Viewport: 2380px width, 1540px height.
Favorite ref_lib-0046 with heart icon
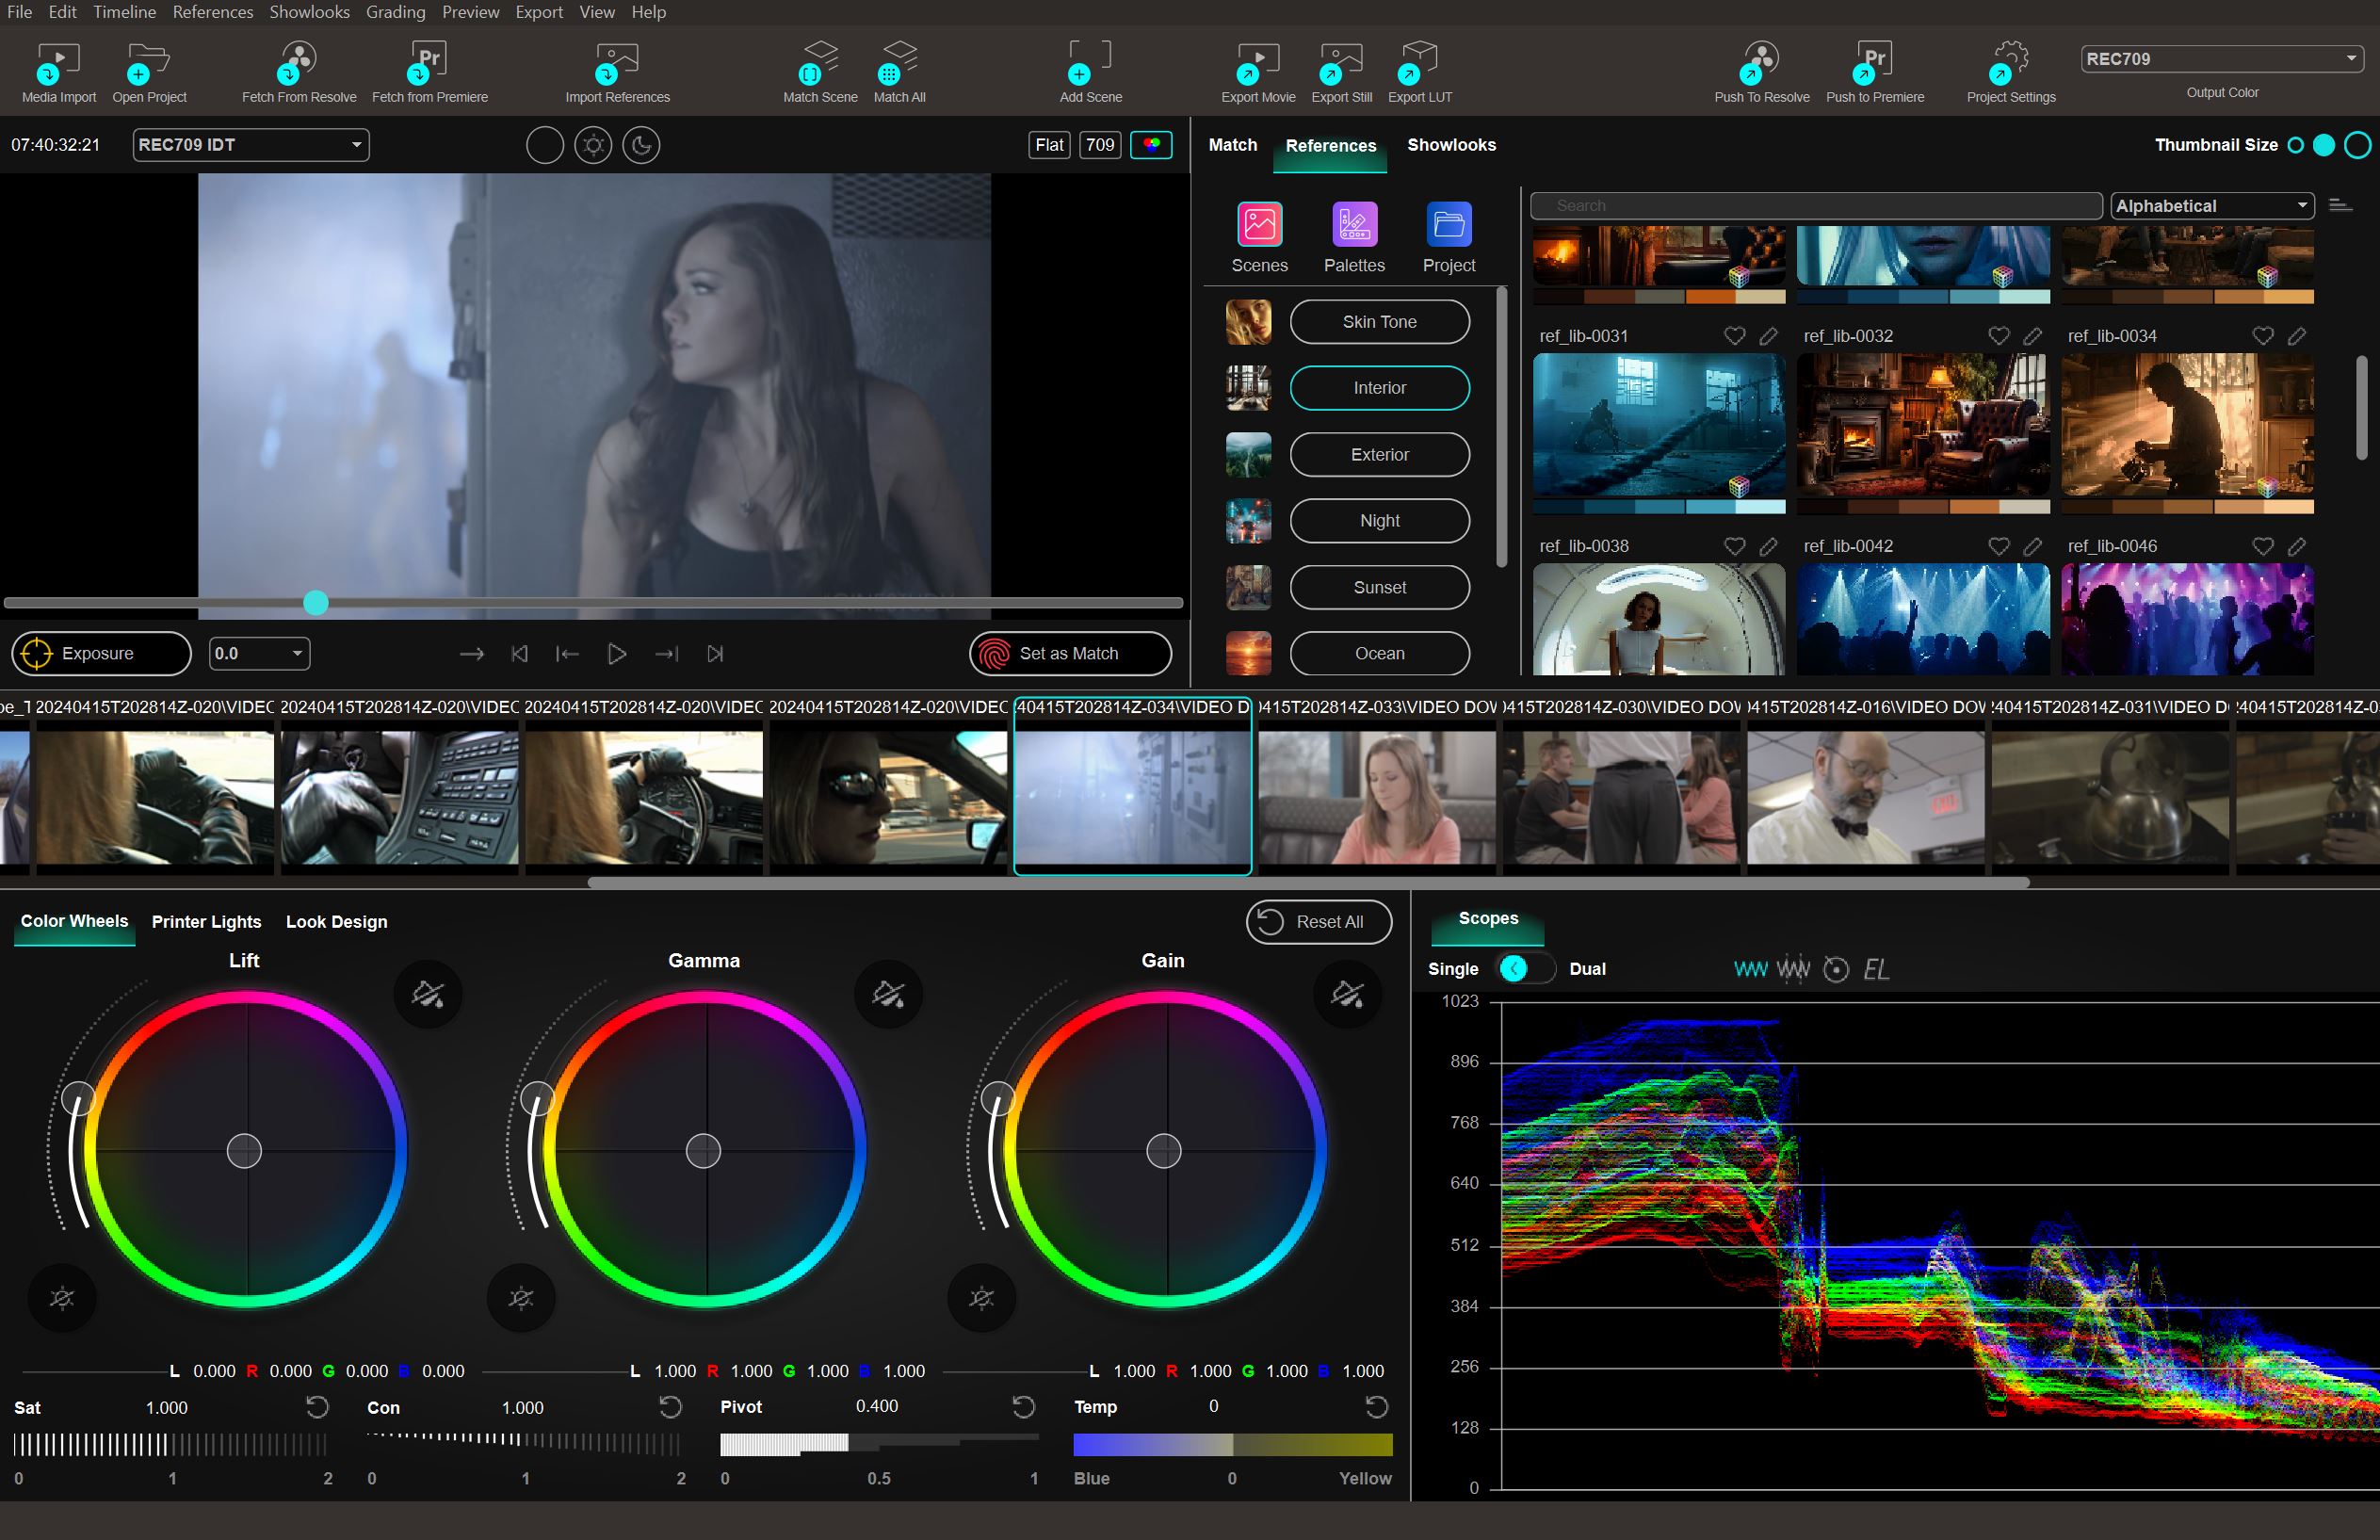(2262, 546)
